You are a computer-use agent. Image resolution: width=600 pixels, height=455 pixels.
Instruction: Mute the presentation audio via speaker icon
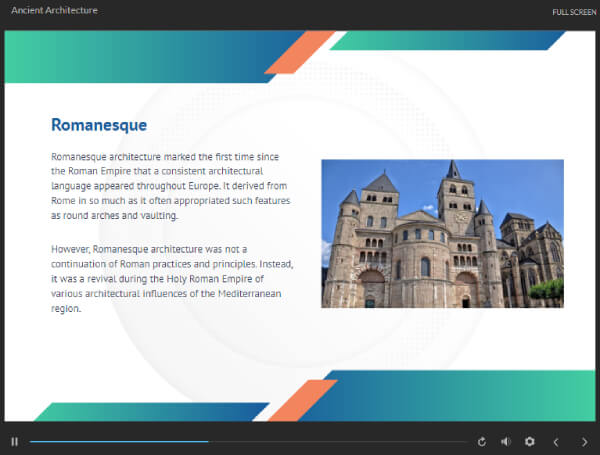click(x=505, y=441)
